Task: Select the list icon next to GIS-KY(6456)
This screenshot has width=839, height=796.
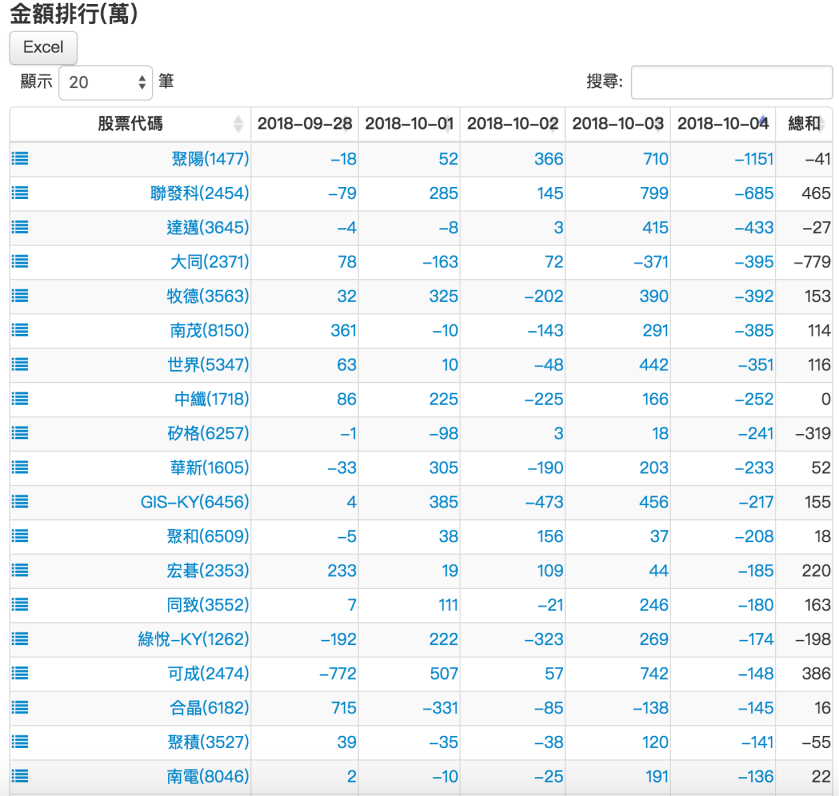Action: tap(18, 501)
